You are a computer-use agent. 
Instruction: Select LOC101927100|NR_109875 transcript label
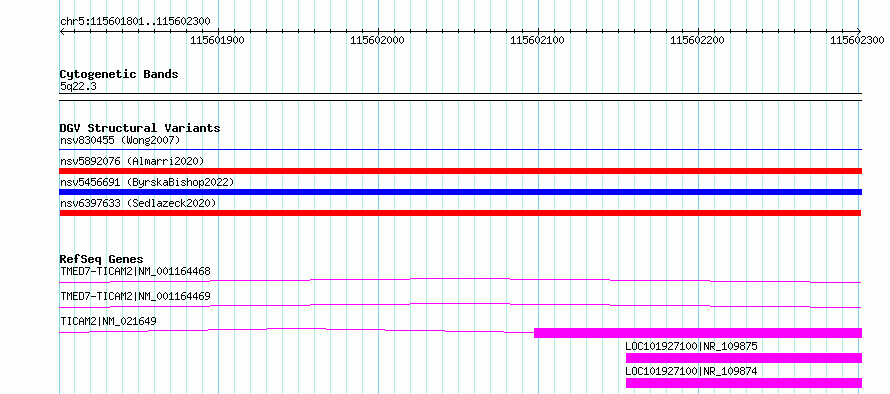tap(691, 346)
